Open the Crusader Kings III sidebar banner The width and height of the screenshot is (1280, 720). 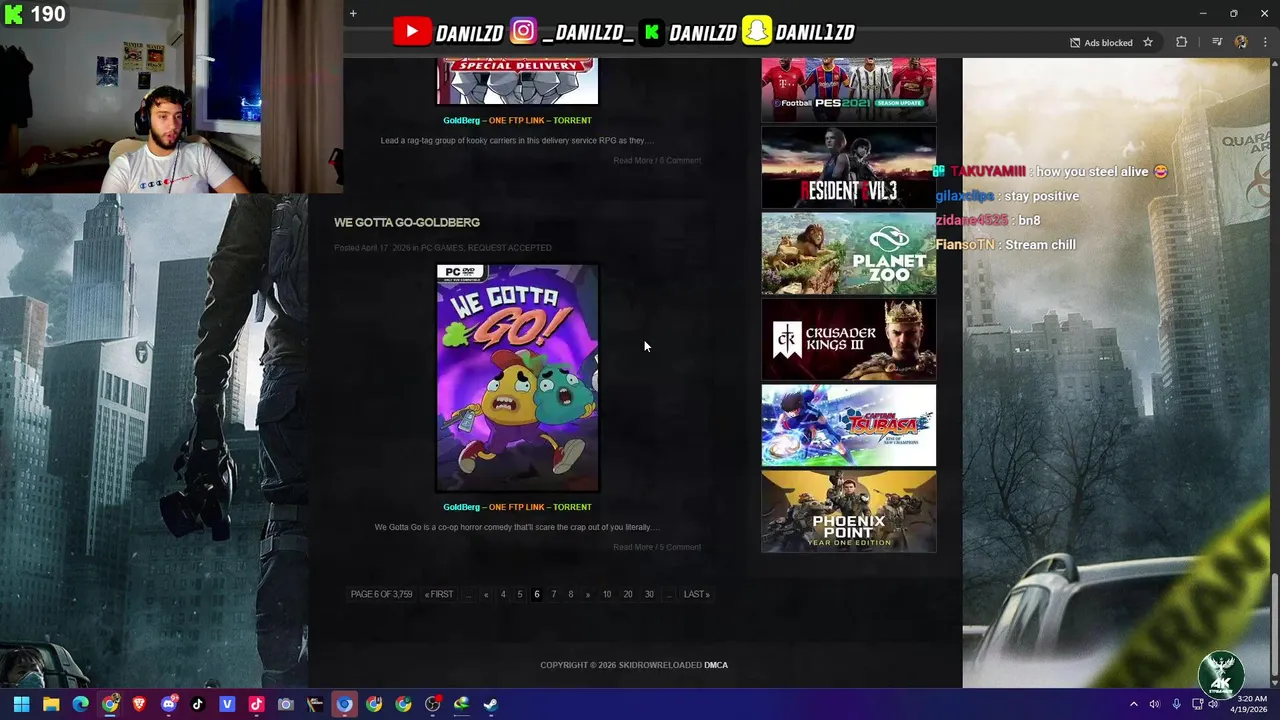tap(849, 339)
